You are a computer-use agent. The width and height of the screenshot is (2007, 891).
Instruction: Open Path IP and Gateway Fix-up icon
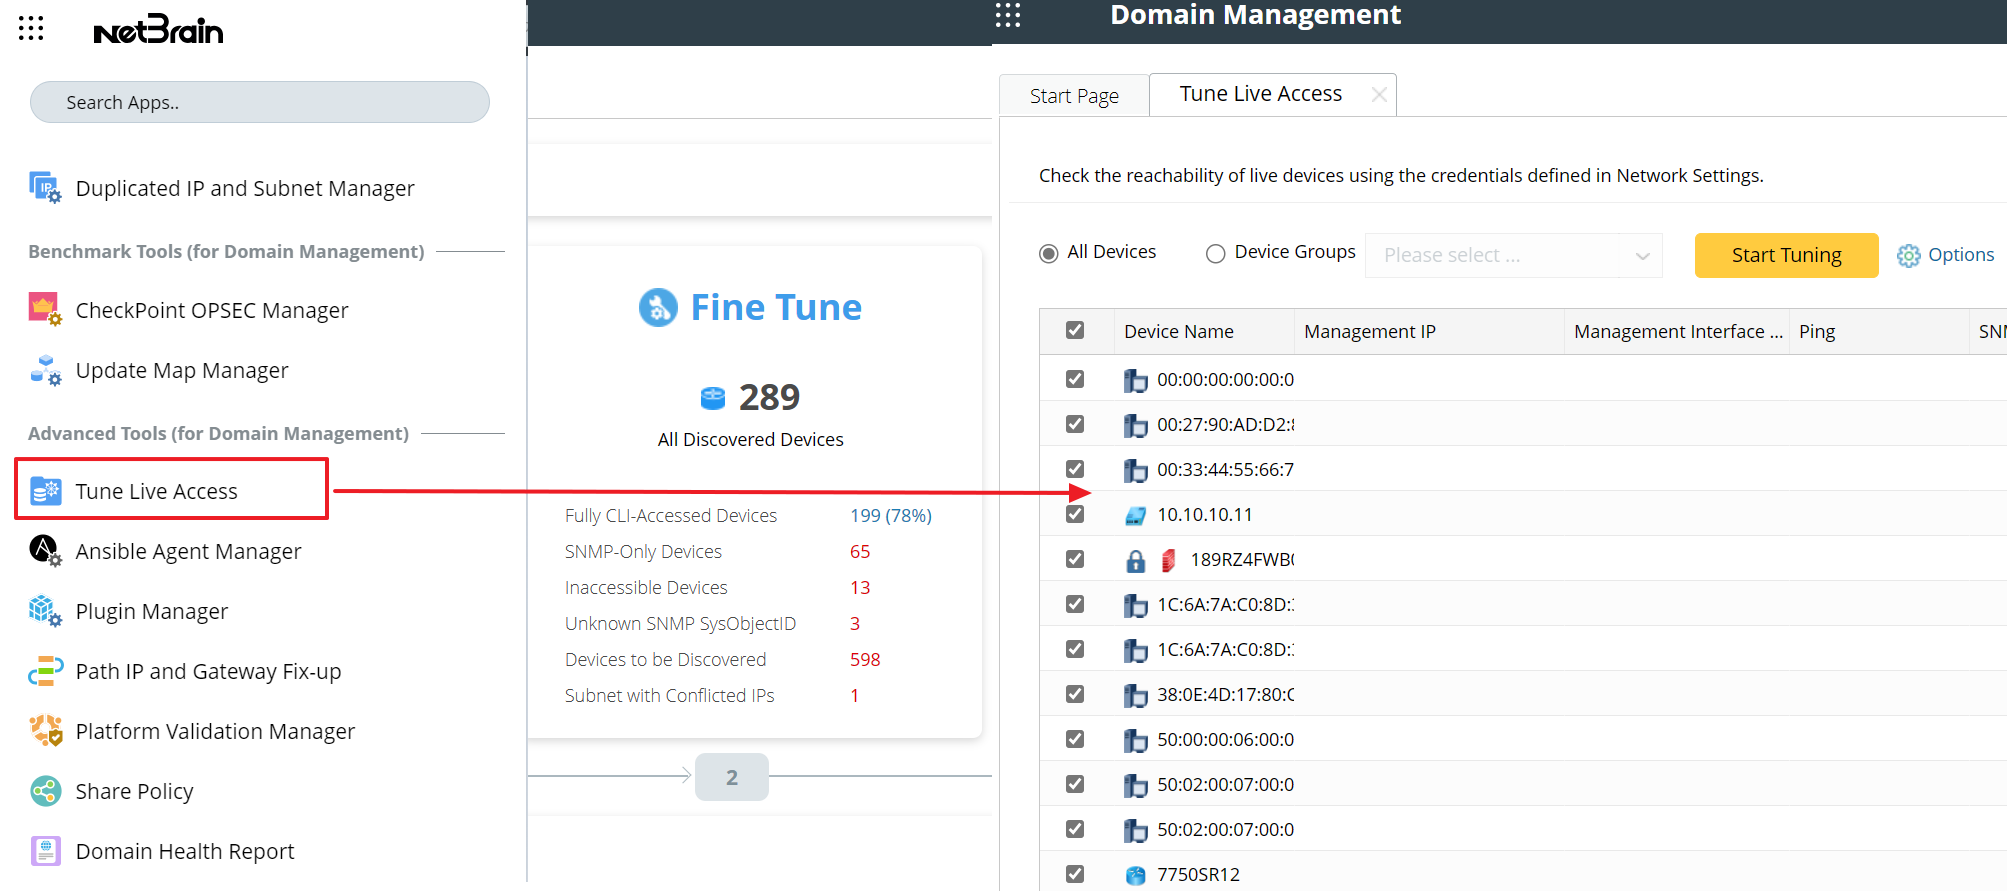(x=45, y=671)
